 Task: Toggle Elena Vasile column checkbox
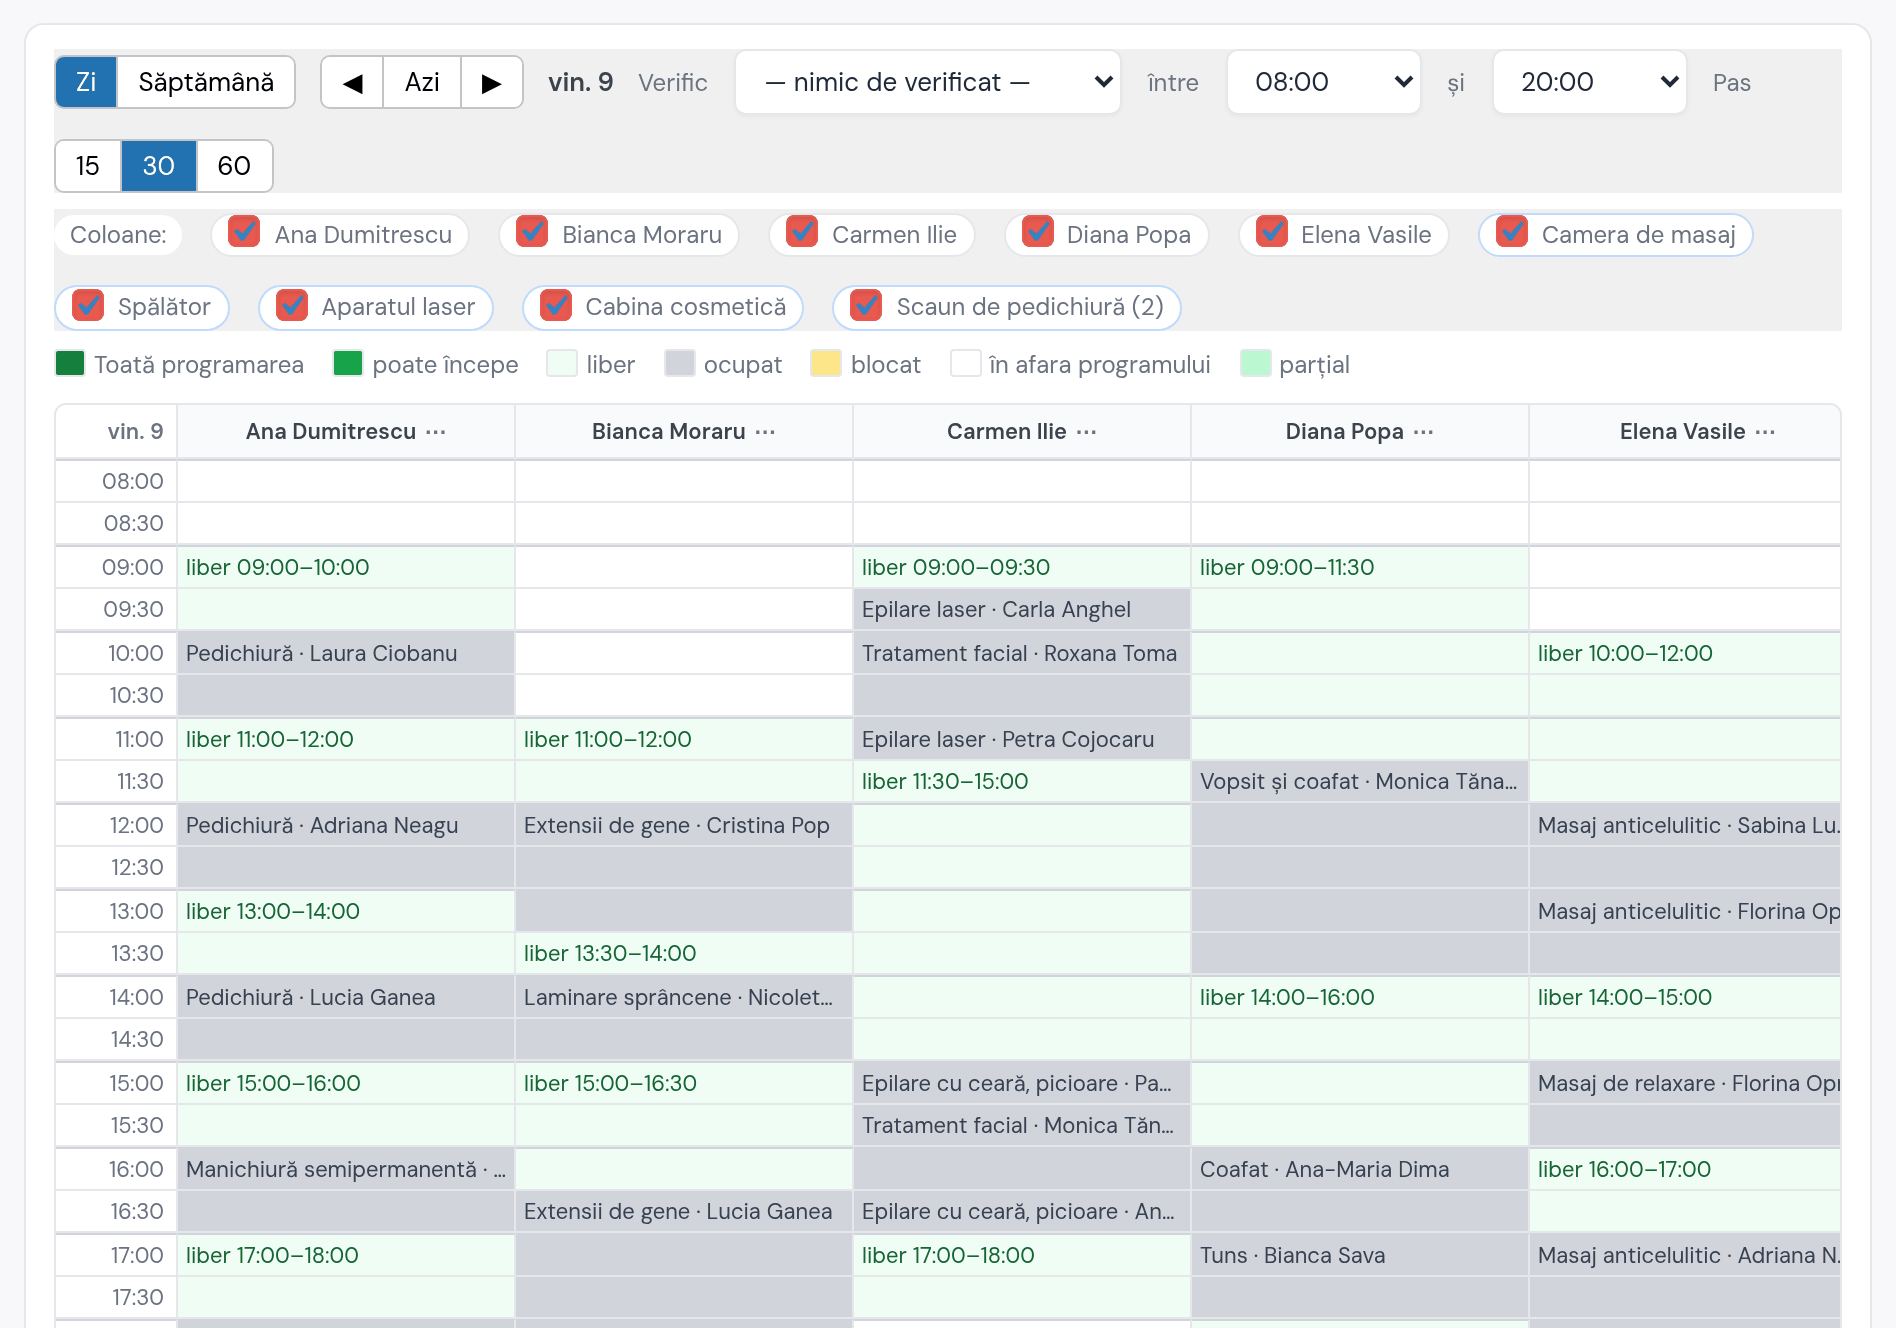(x=1272, y=232)
